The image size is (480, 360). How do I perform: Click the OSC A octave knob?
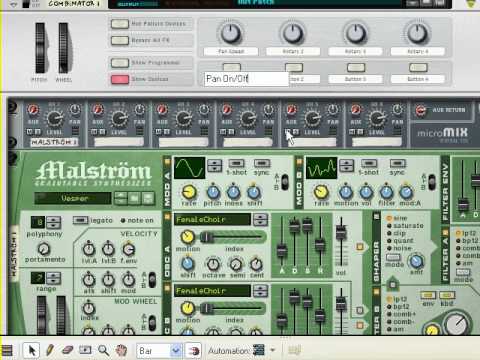click(x=213, y=264)
